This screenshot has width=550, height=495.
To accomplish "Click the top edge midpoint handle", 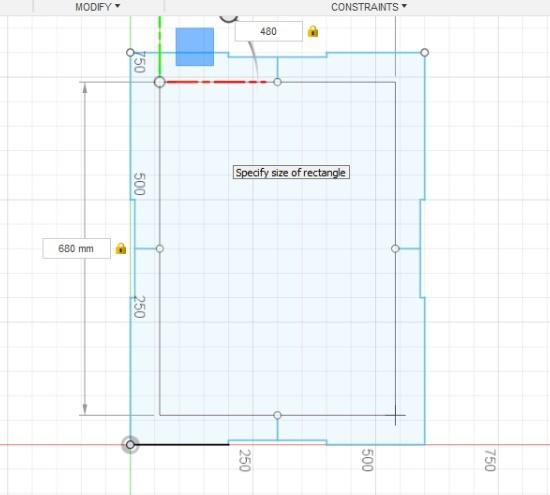I will pyautogui.click(x=277, y=82).
